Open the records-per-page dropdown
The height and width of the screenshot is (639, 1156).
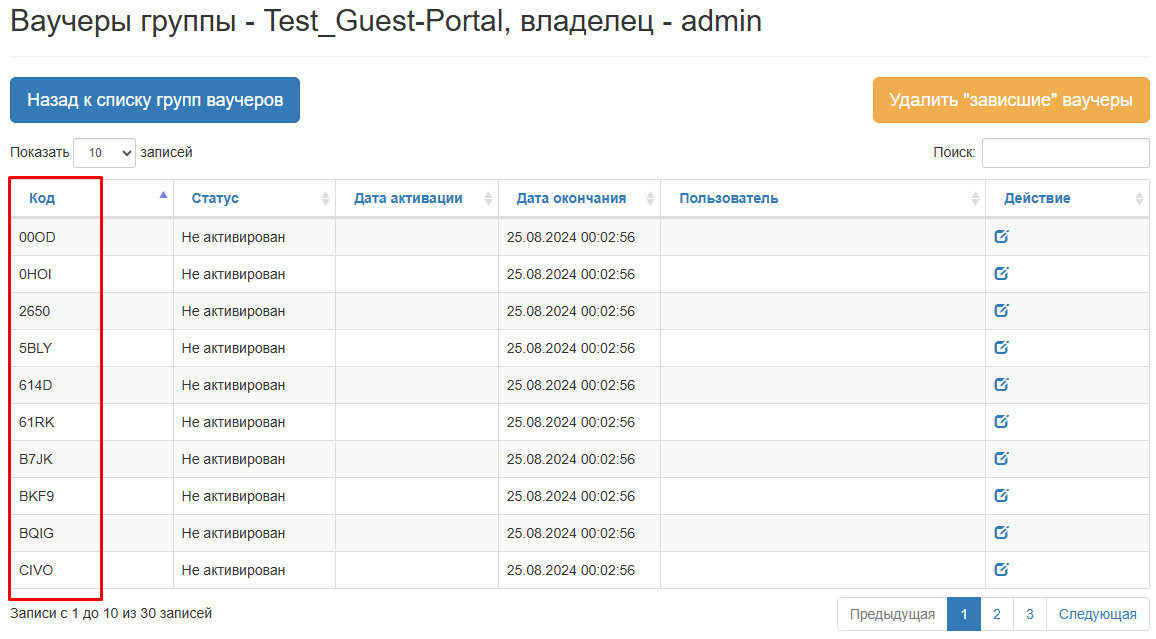pyautogui.click(x=104, y=153)
